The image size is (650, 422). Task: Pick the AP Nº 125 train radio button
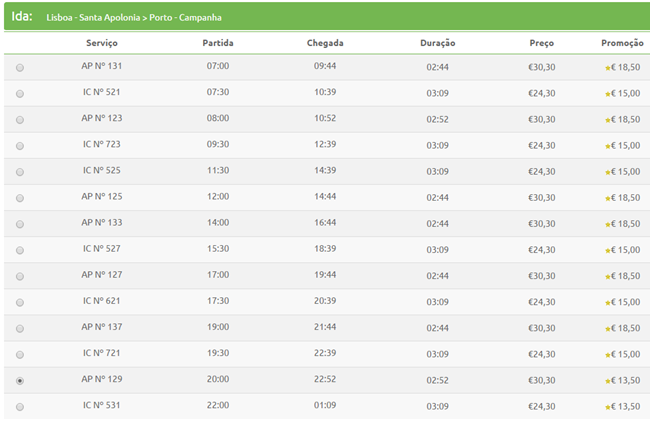(19, 198)
